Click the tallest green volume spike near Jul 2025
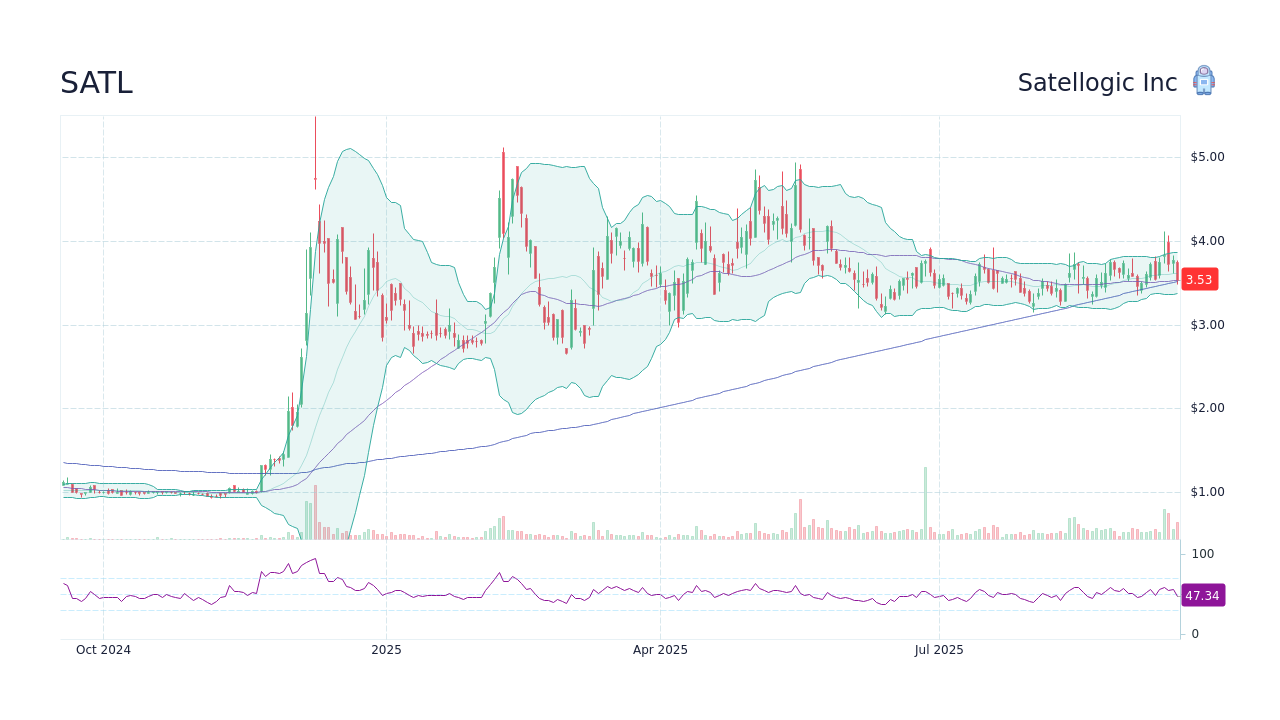The width and height of the screenshot is (1280, 720). point(924,505)
